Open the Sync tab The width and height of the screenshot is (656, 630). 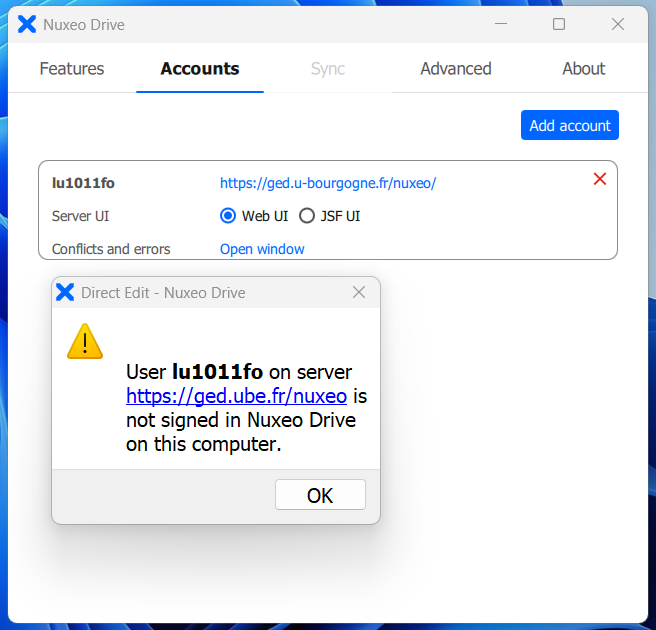pyautogui.click(x=328, y=69)
